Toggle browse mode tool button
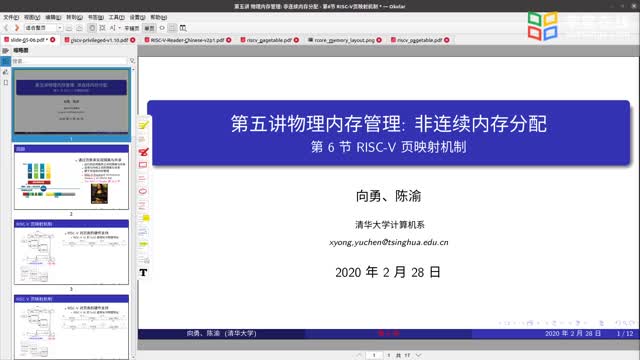The image size is (640, 360). click(92, 28)
